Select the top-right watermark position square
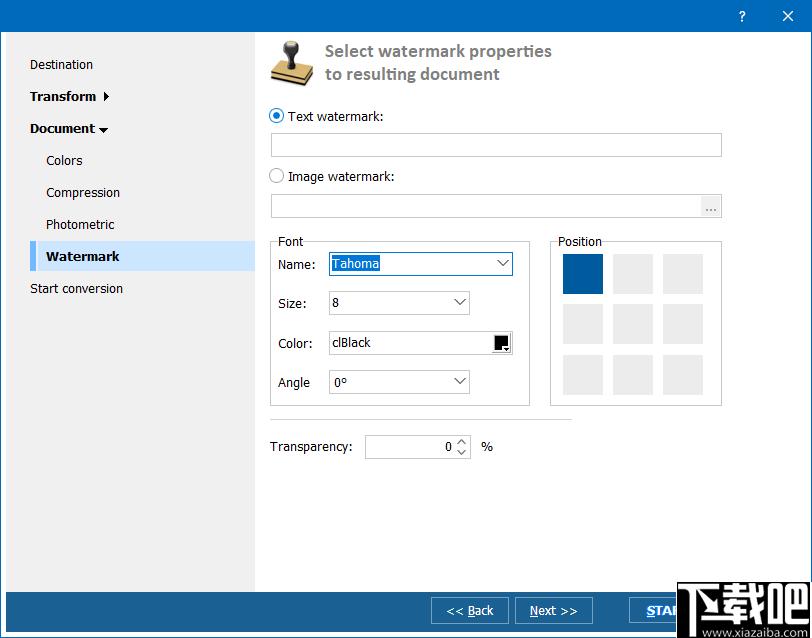 [683, 274]
